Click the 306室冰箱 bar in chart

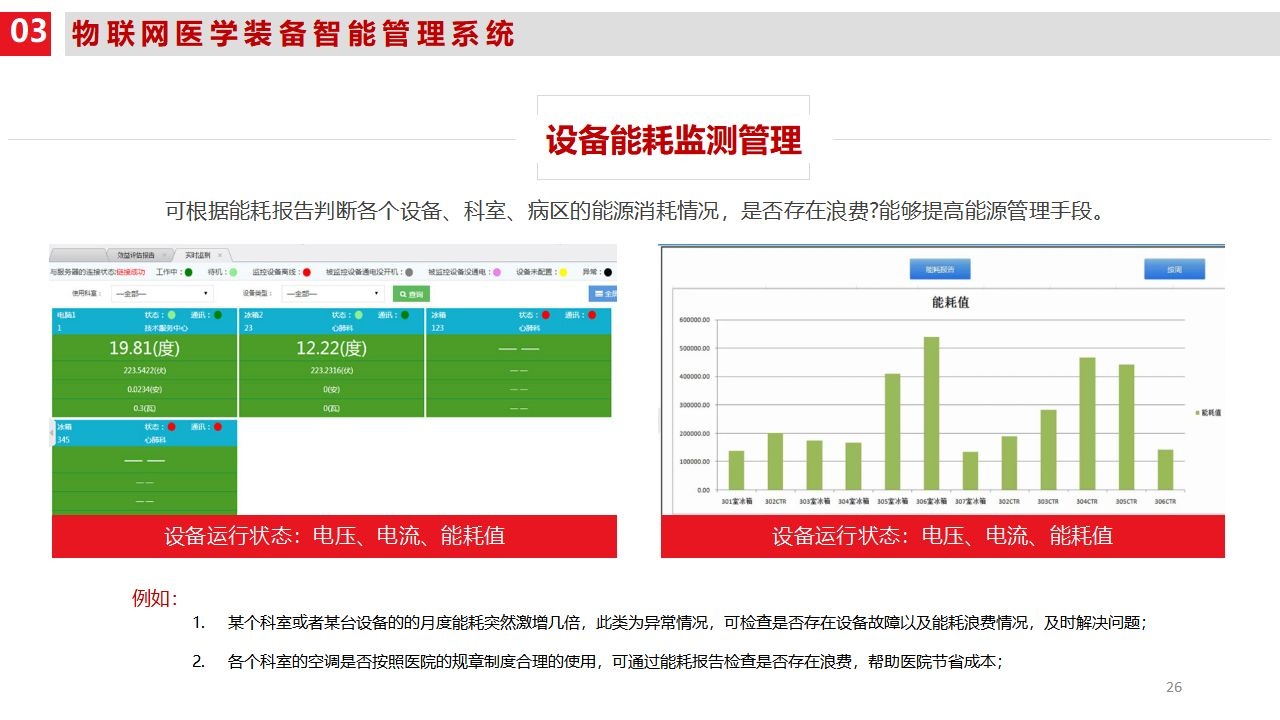(x=931, y=413)
